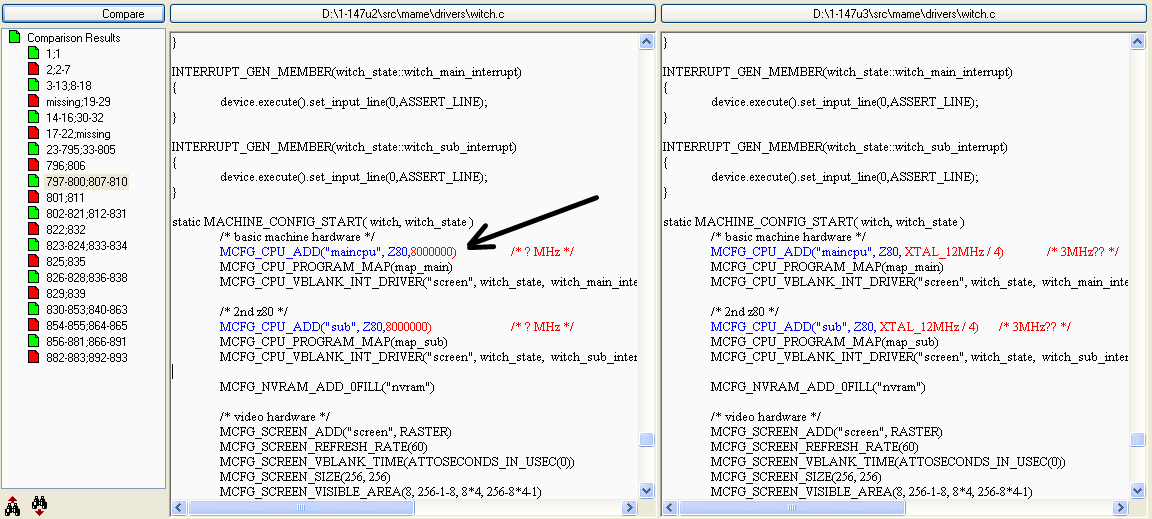The image size is (1152, 519).
Task: Select the 3-13;8-18 result entry
Action: [68, 86]
